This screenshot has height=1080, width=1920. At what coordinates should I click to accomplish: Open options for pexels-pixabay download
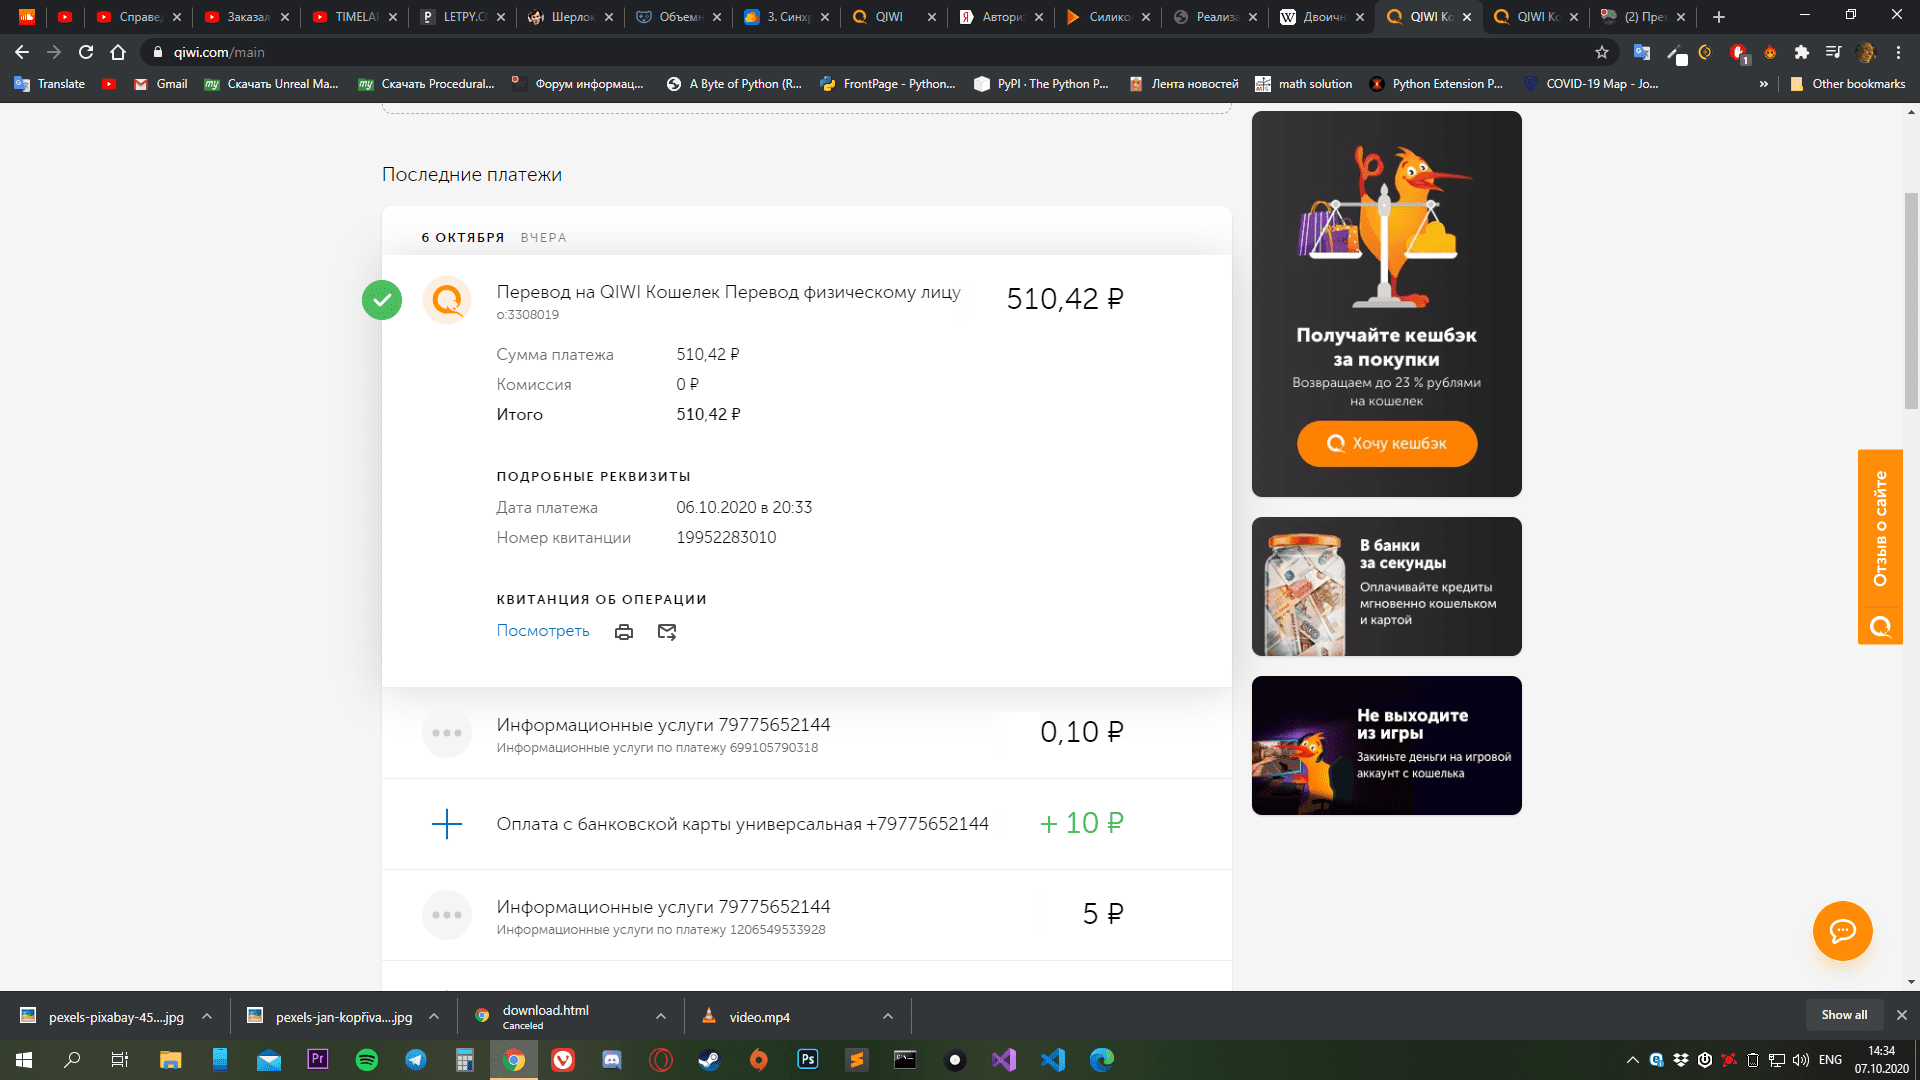(207, 1017)
